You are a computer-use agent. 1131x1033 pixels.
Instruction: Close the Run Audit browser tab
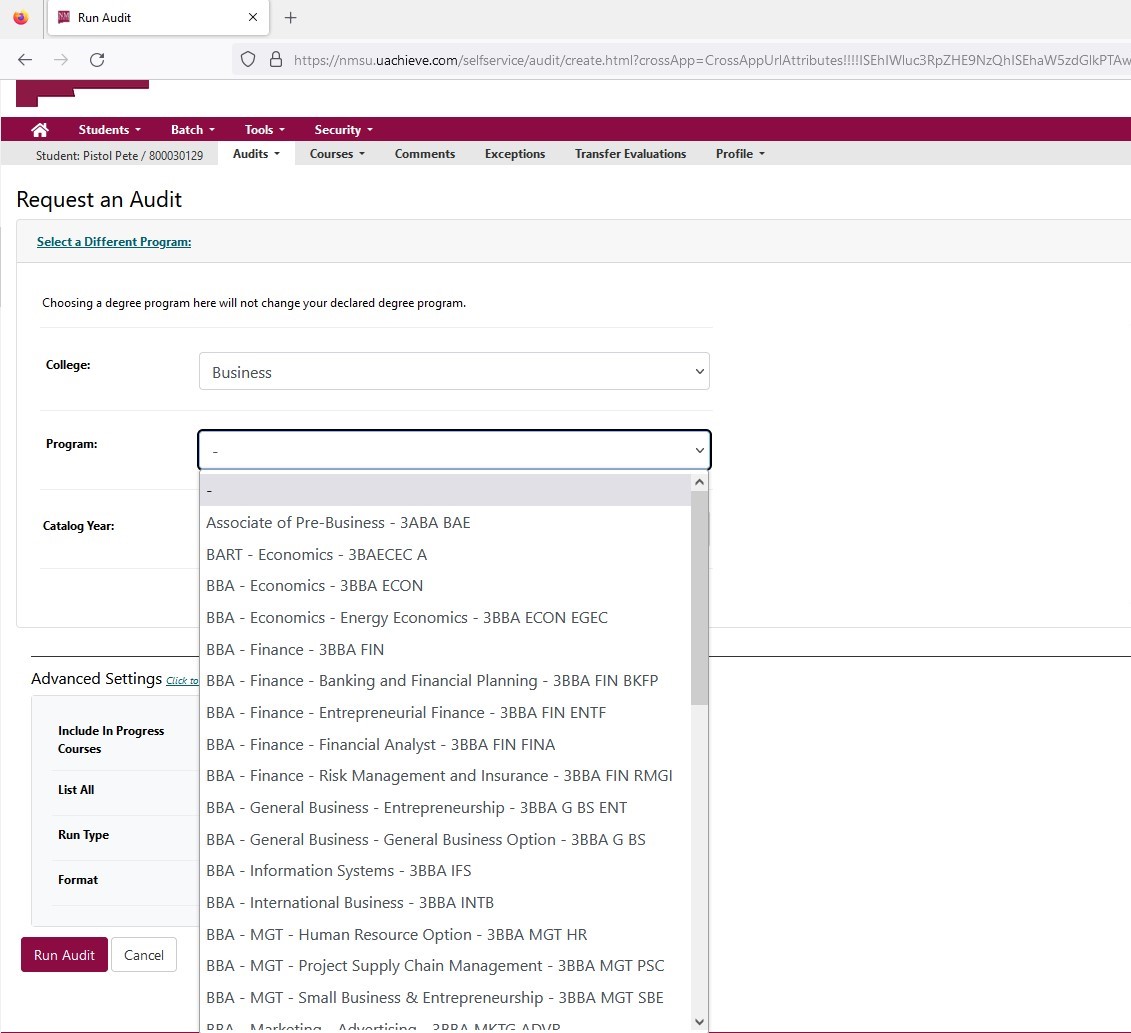[x=253, y=18]
